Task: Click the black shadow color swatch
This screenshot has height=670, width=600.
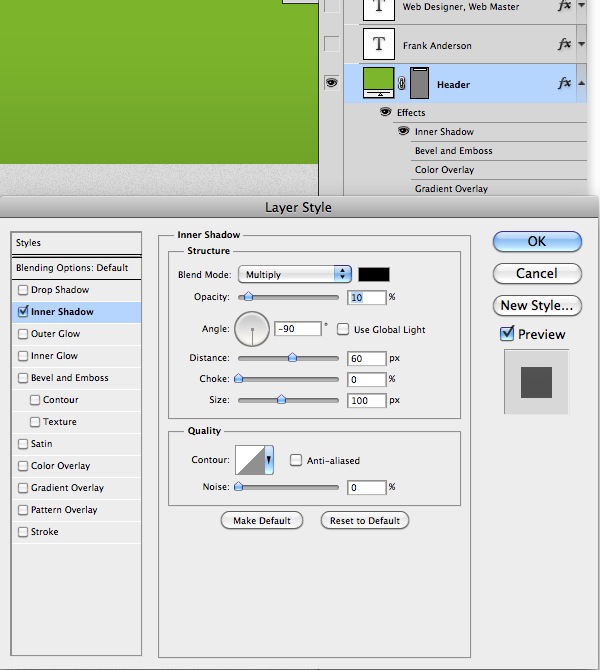Action: pyautogui.click(x=374, y=274)
